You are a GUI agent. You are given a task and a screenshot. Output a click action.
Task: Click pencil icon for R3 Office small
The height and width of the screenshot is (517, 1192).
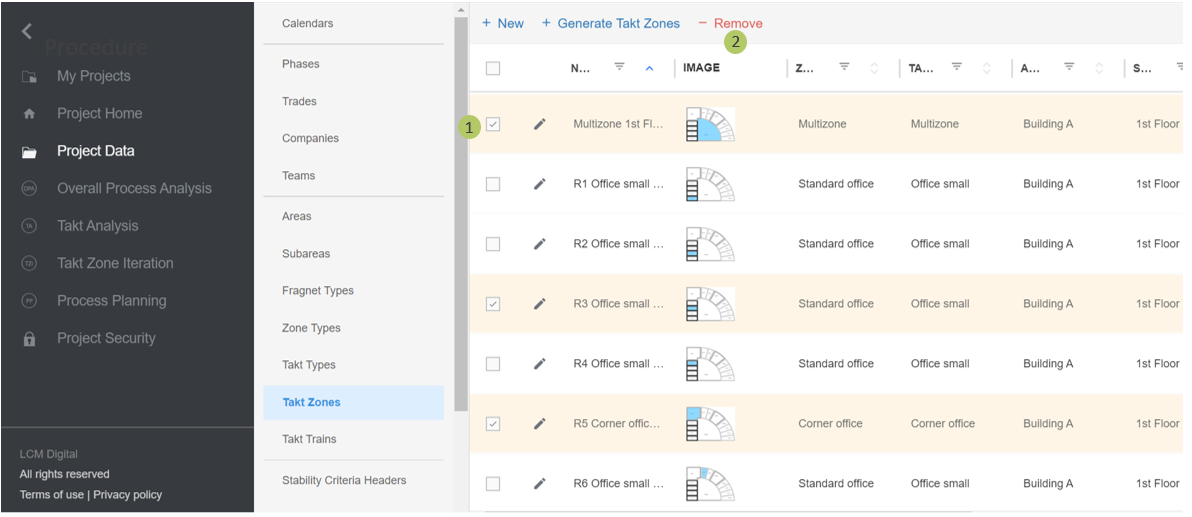pyautogui.click(x=540, y=304)
